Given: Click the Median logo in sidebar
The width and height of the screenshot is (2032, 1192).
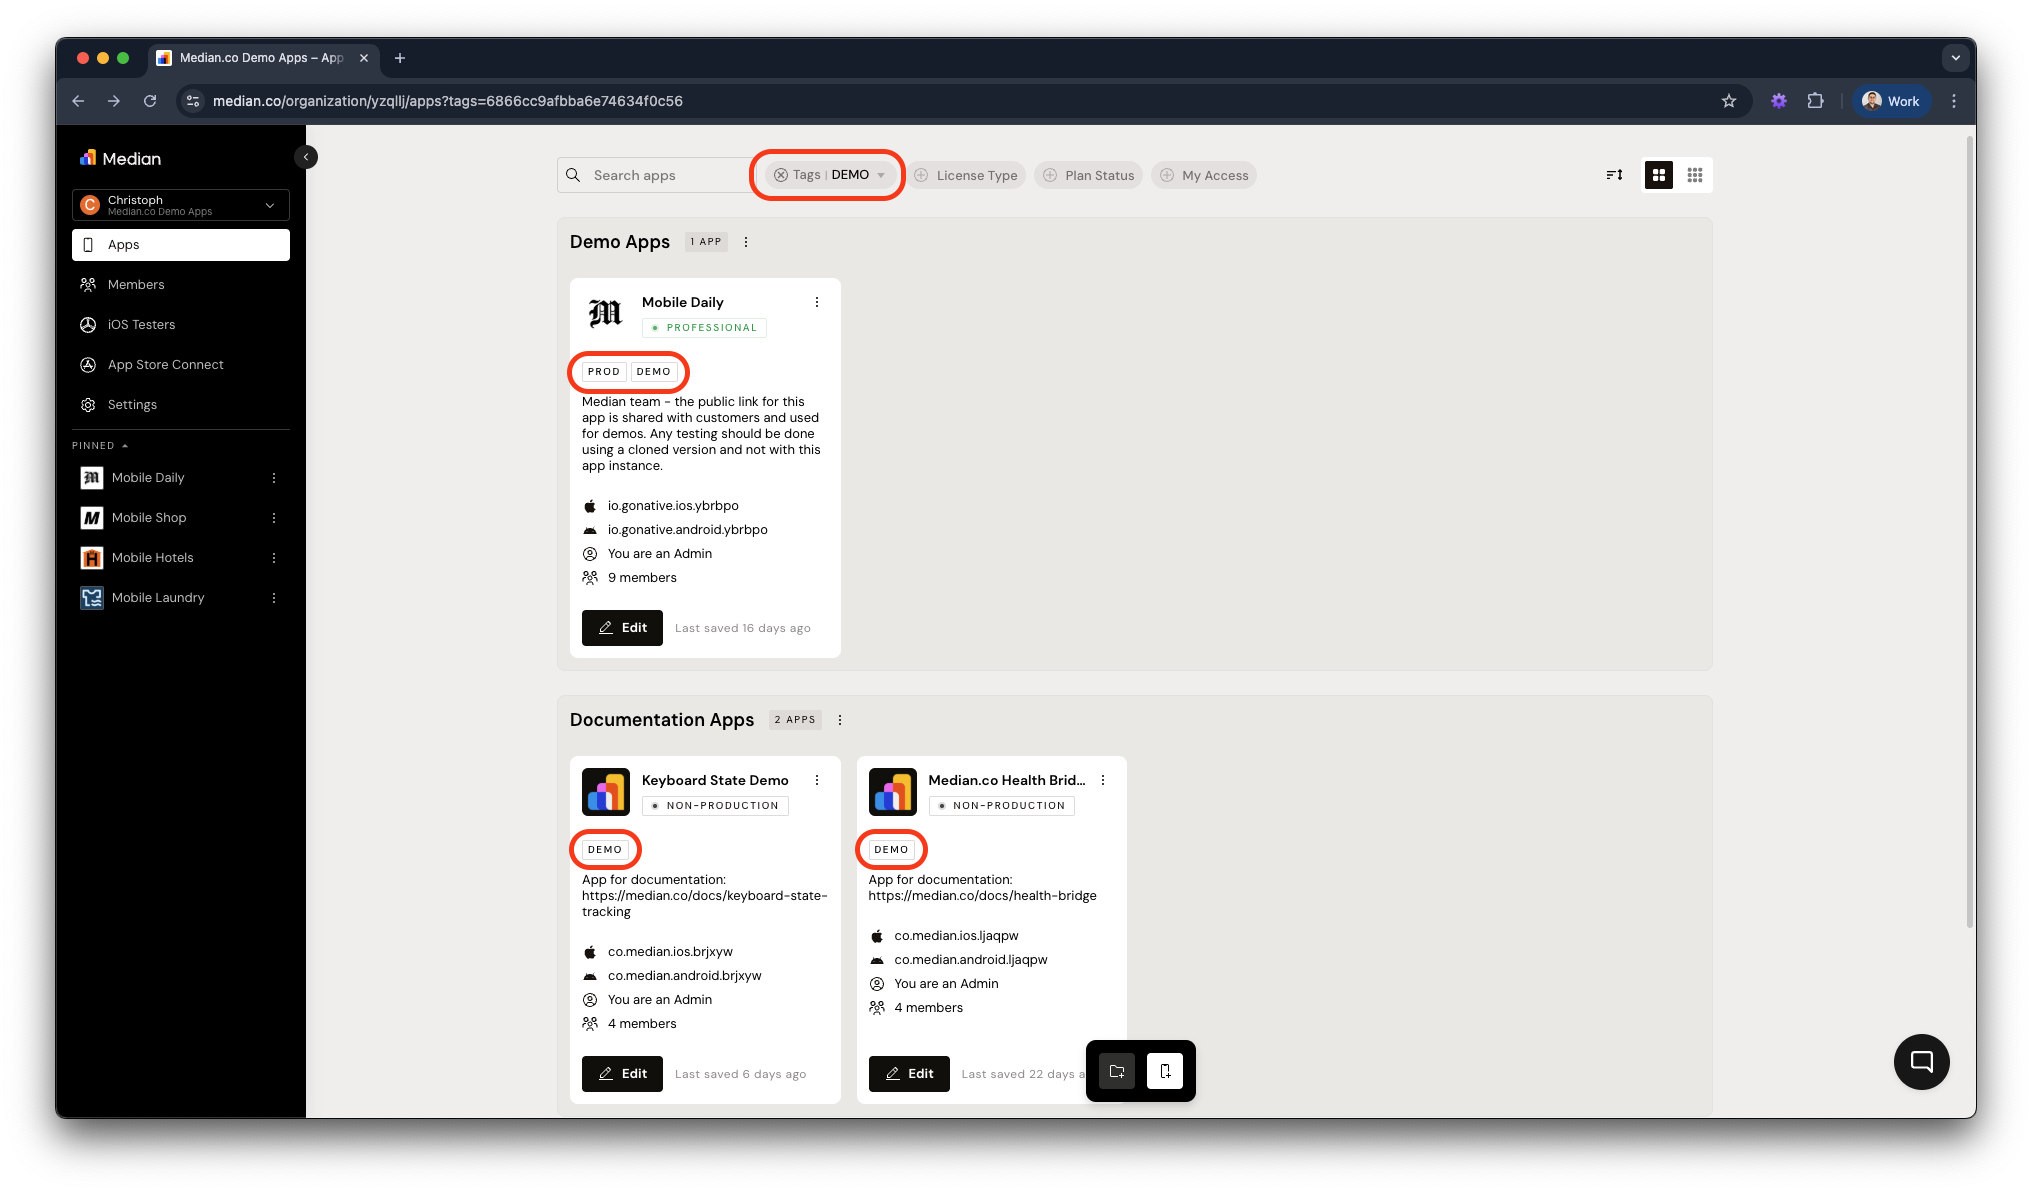Looking at the screenshot, I should tap(120, 158).
